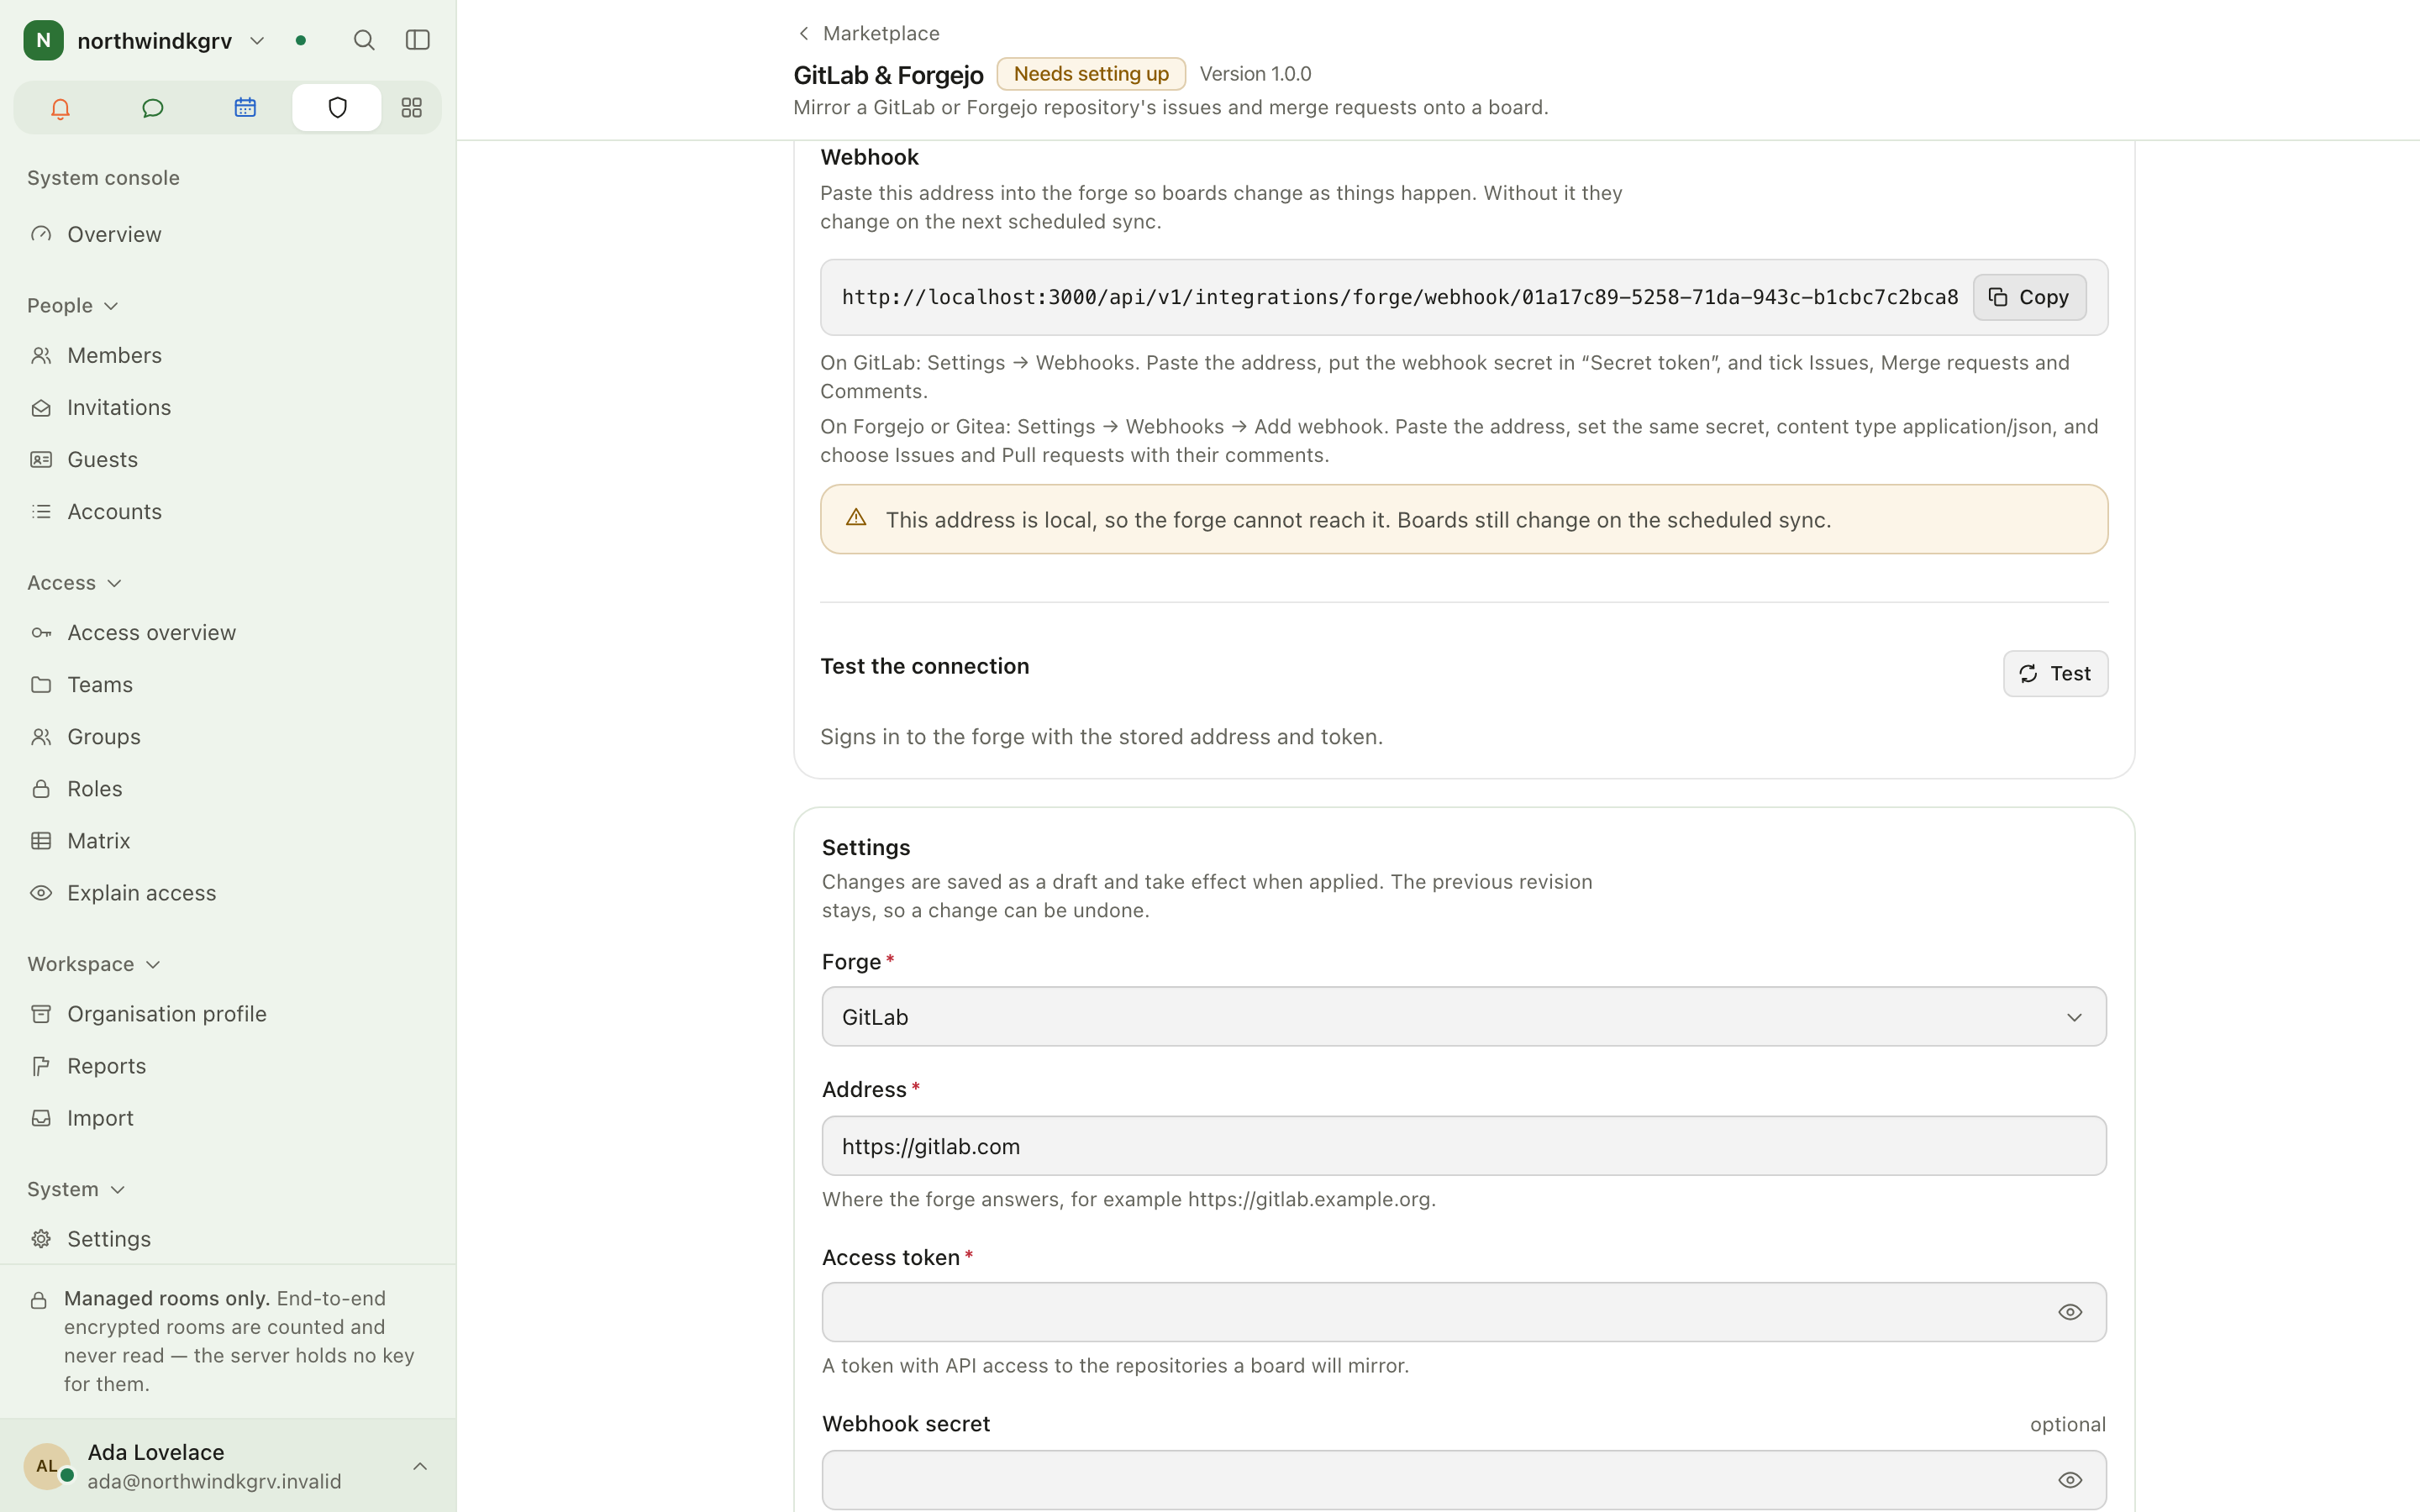Image resolution: width=2420 pixels, height=1512 pixels.
Task: Go back to Marketplace
Action: [x=868, y=33]
